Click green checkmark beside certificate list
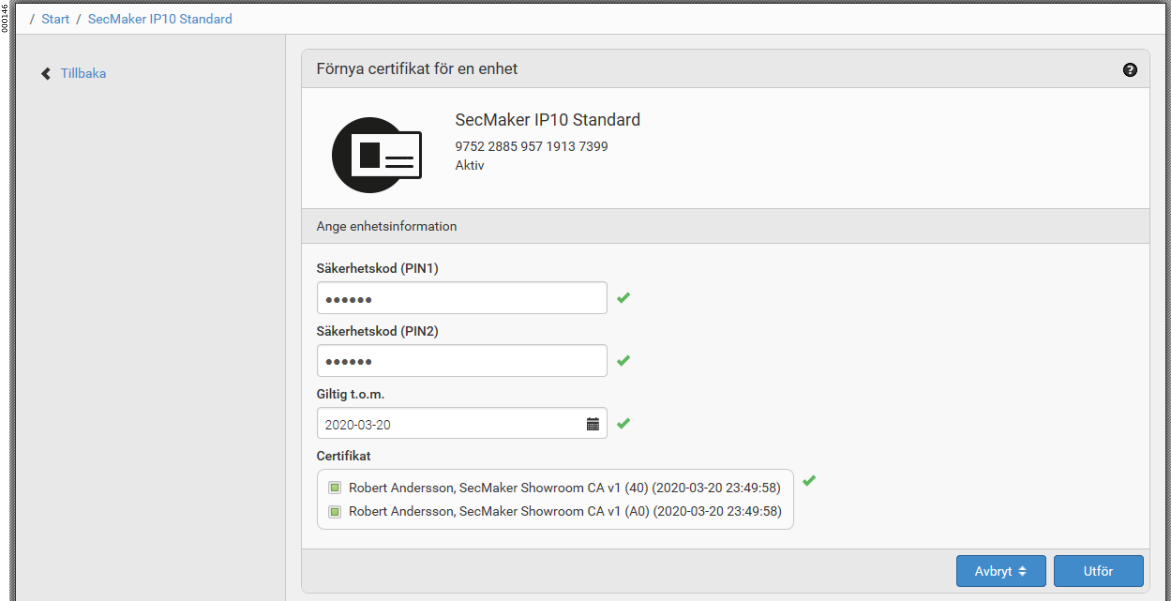The image size is (1171, 601). (809, 481)
